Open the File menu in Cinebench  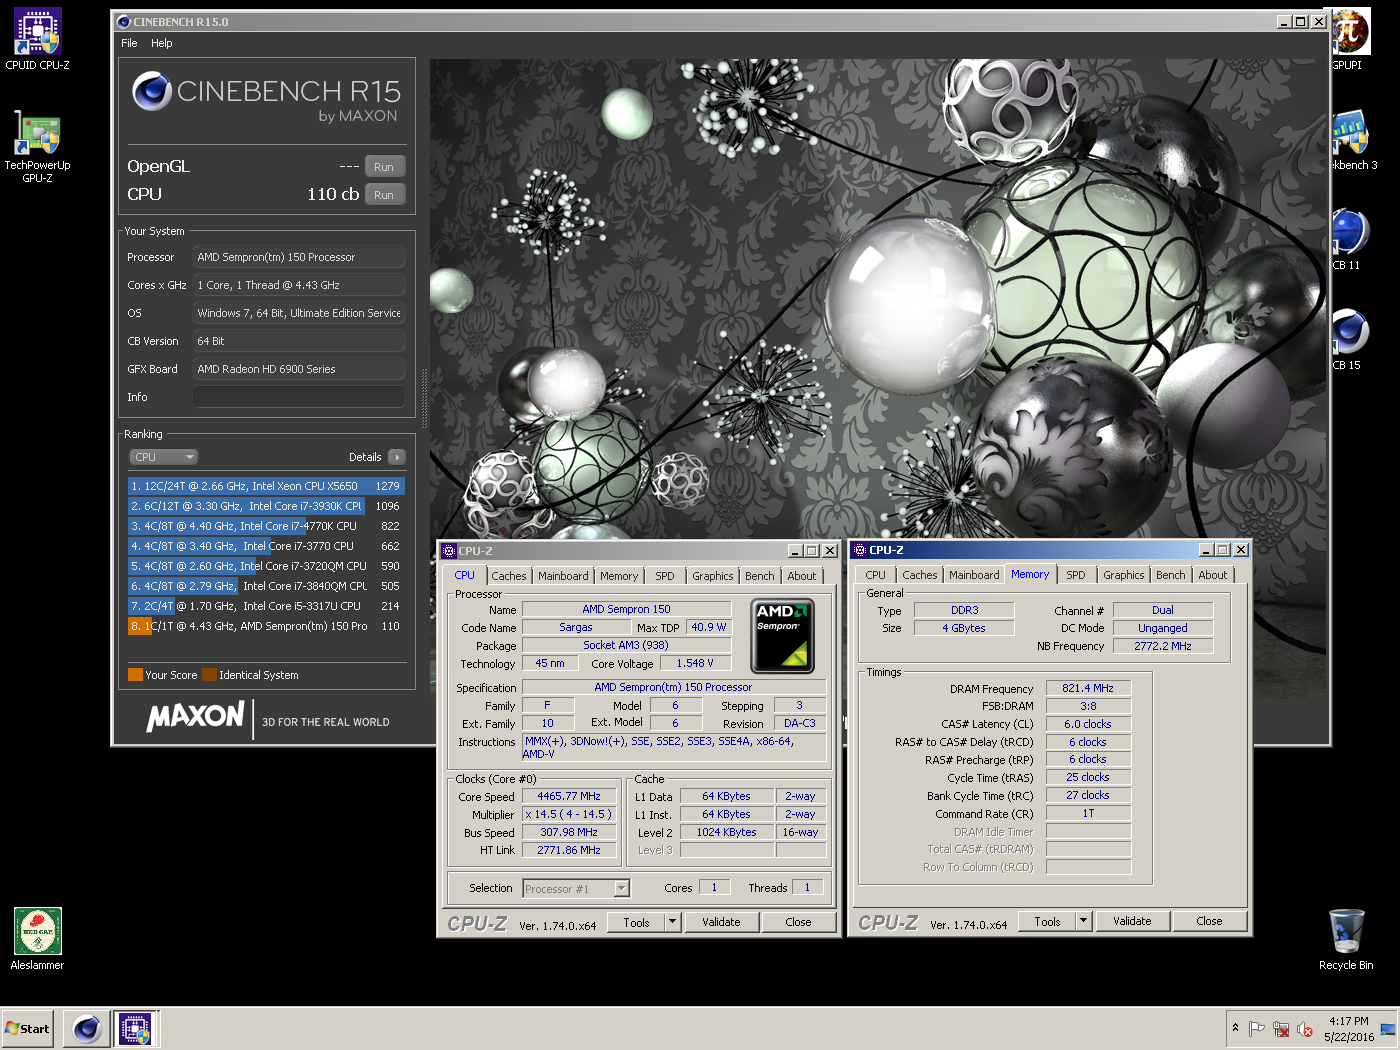tap(129, 43)
